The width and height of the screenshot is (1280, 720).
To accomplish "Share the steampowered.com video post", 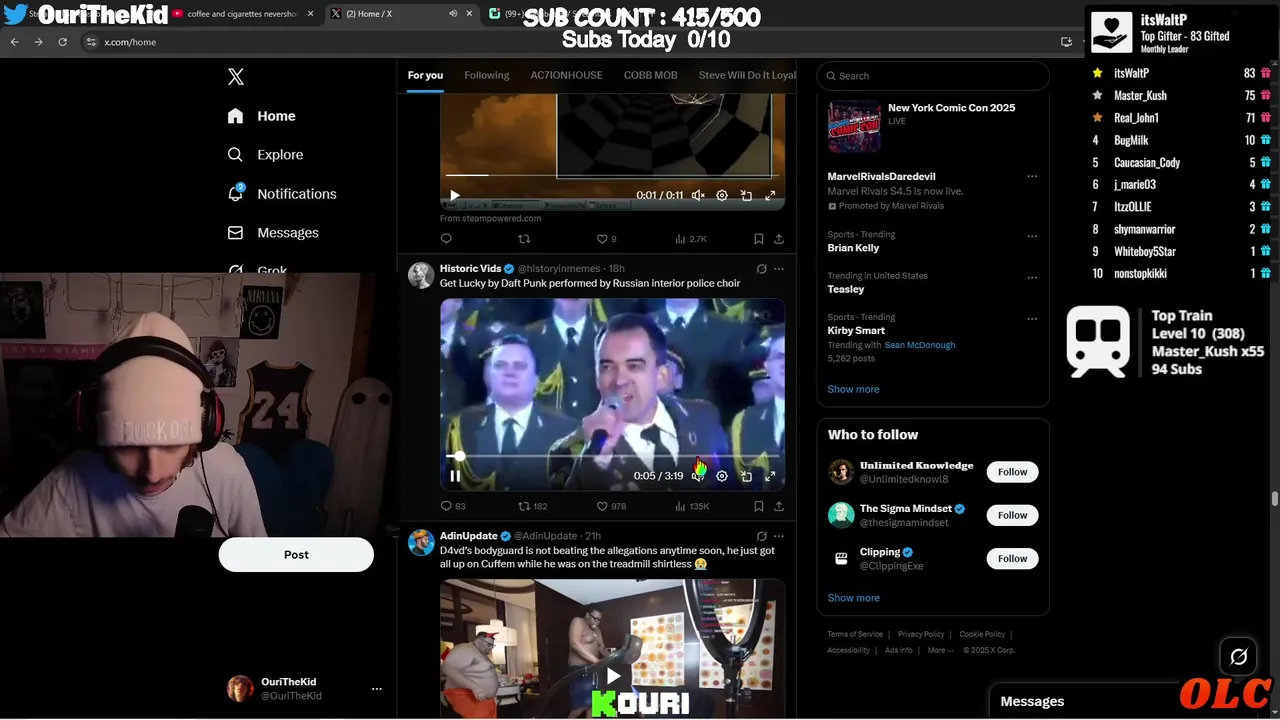I will (x=779, y=239).
